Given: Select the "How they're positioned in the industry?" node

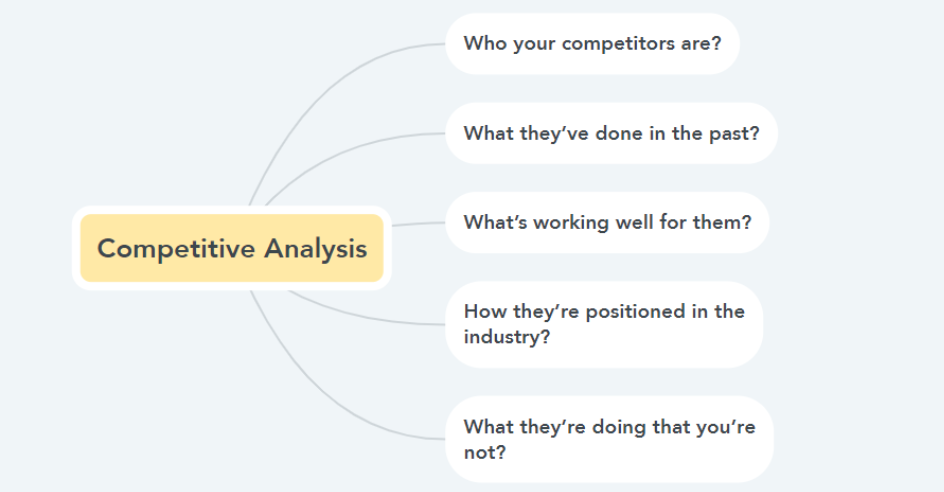Looking at the screenshot, I should (604, 324).
